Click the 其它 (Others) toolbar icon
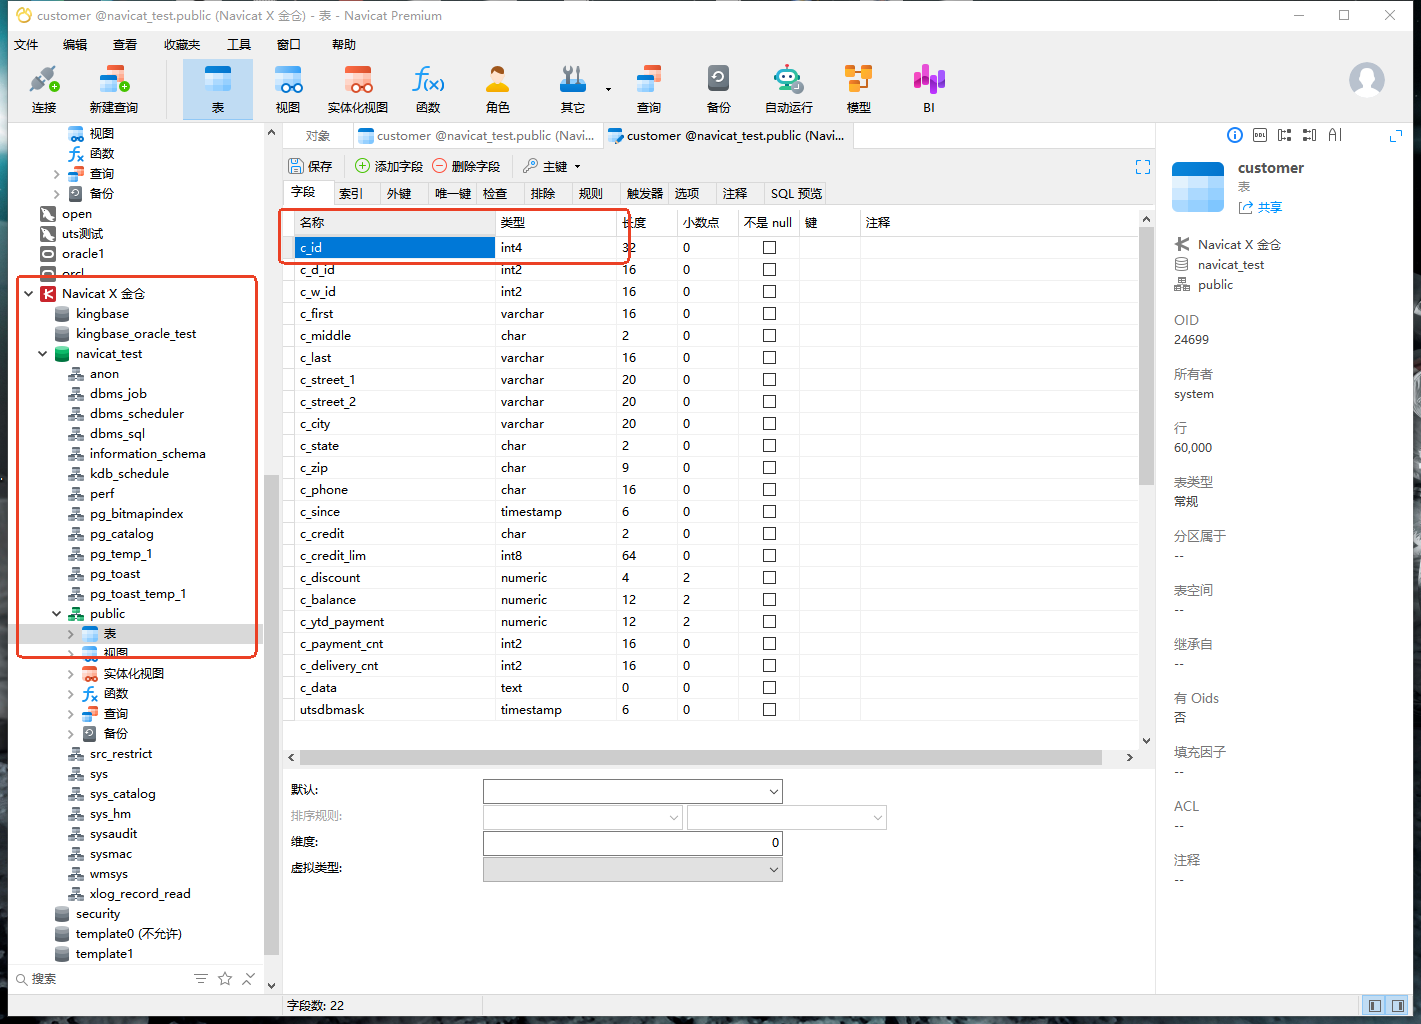1421x1024 pixels. tap(573, 89)
